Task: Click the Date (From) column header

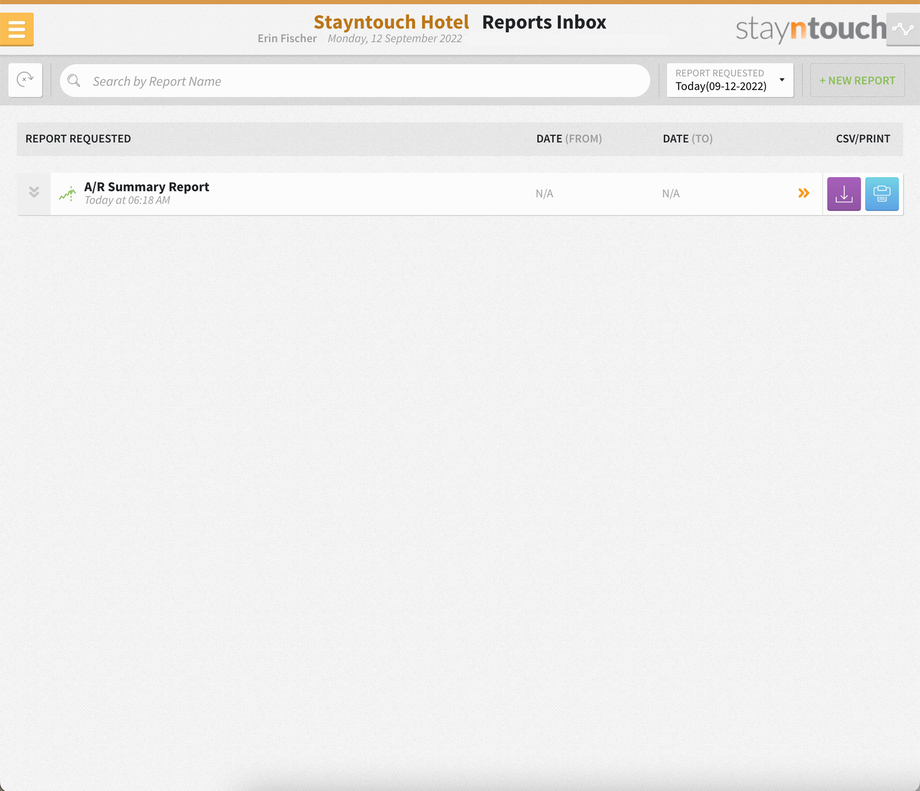Action: tap(569, 139)
